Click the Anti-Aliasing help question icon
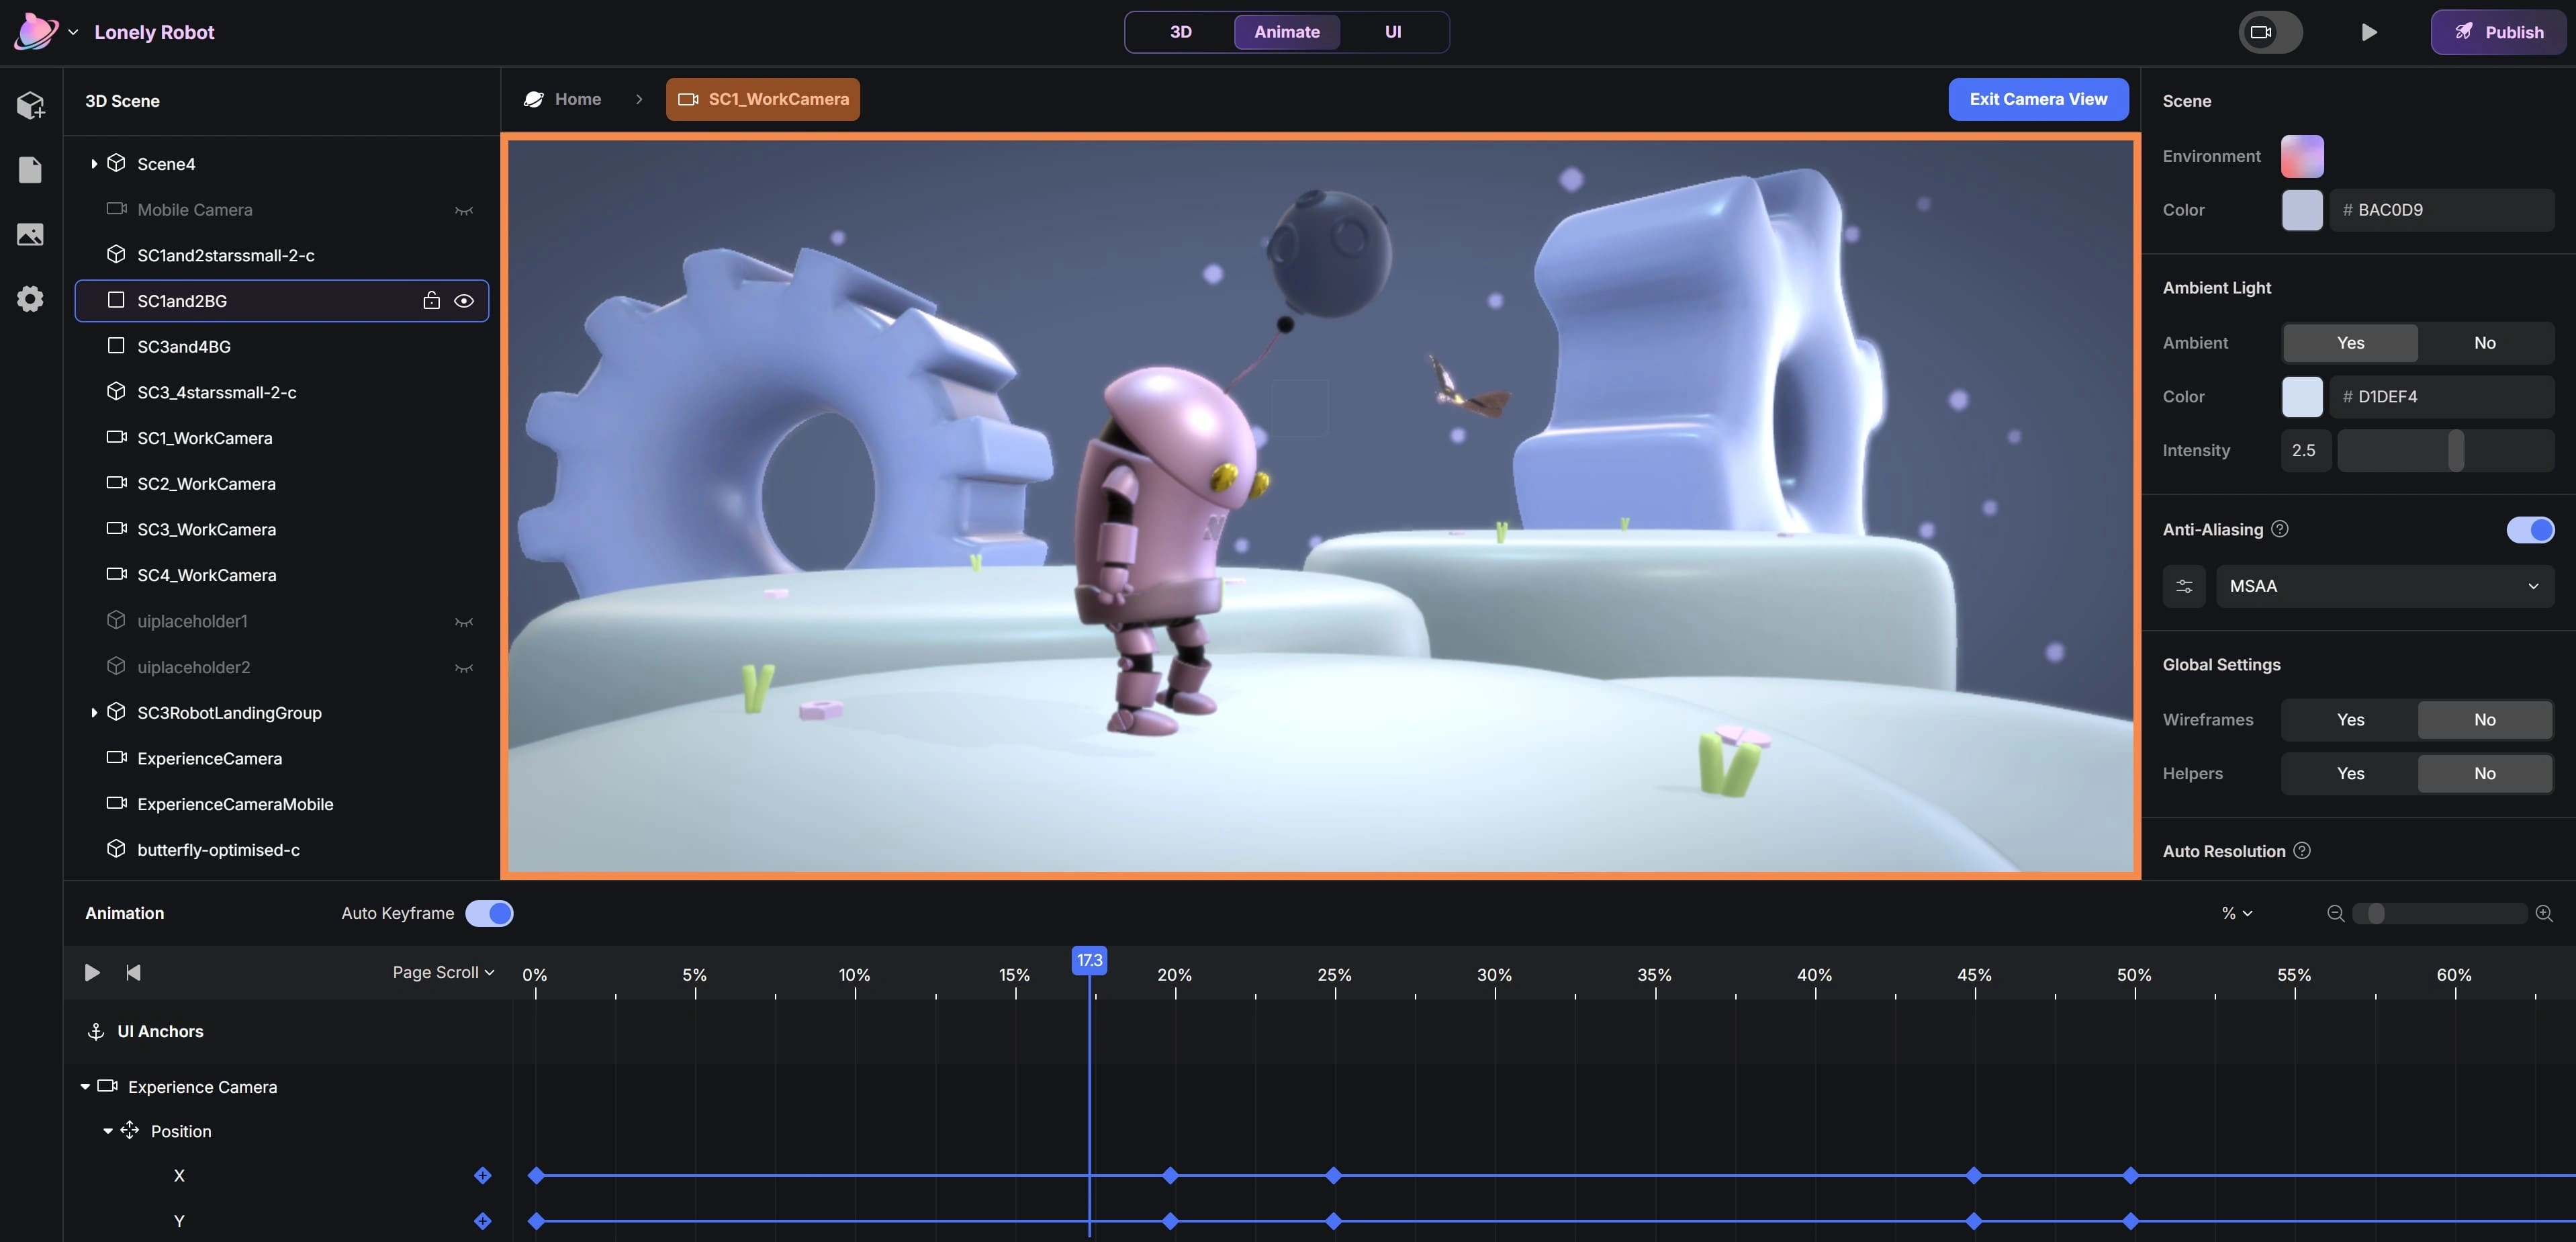 pyautogui.click(x=2280, y=529)
